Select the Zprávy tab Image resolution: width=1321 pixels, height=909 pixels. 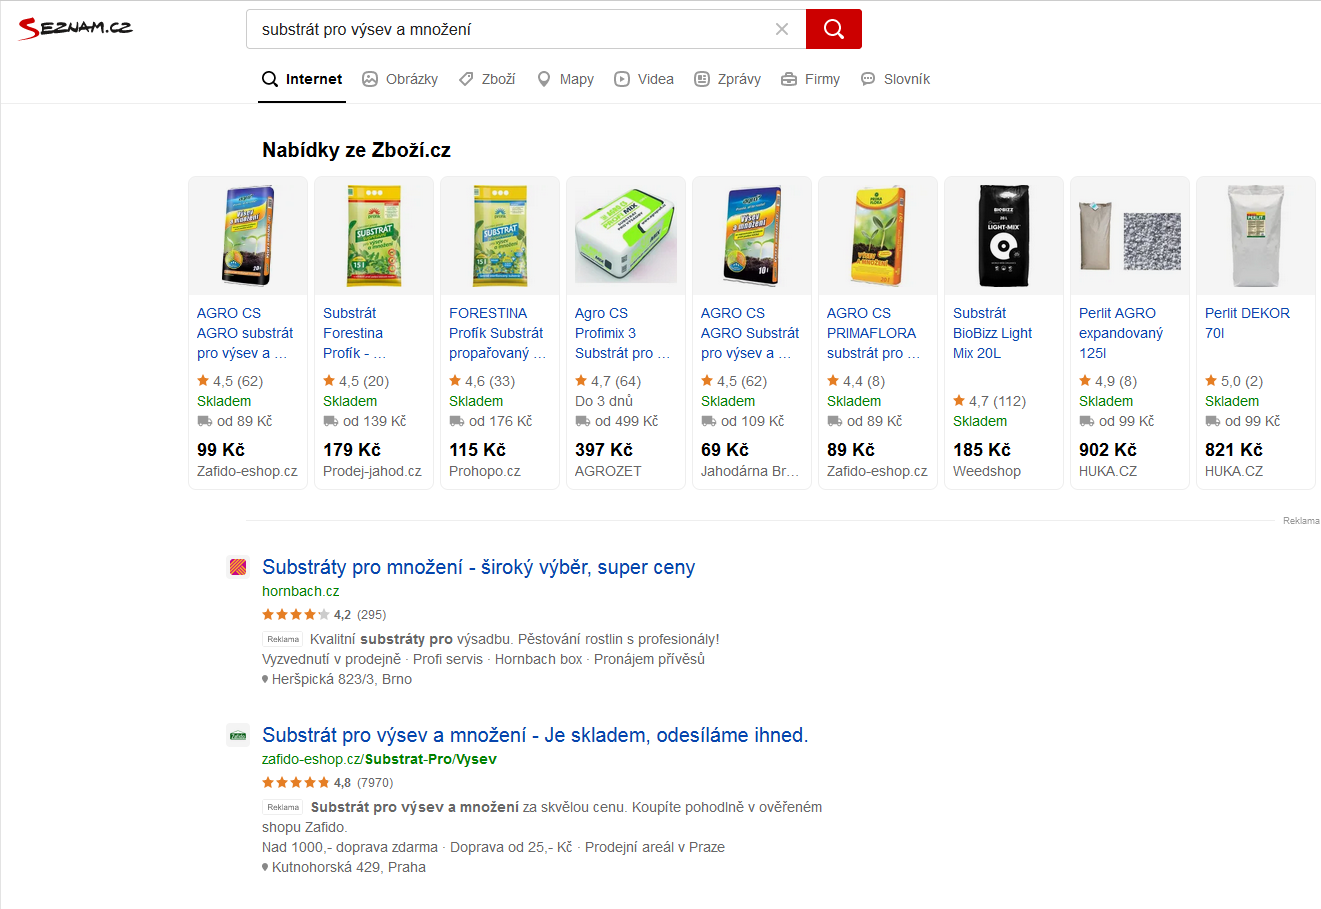pos(728,79)
